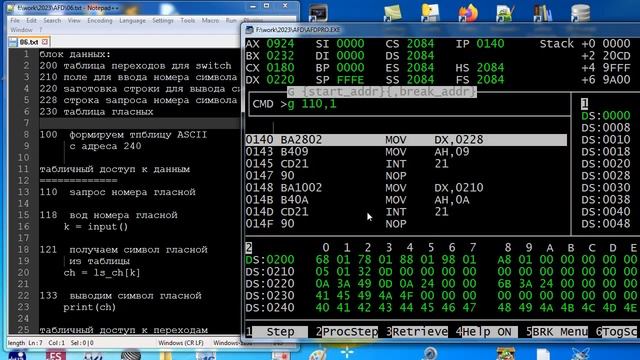Viewport: 640px width, 360px height.
Task: Click the BX register value 0232
Action: [x=280, y=56]
